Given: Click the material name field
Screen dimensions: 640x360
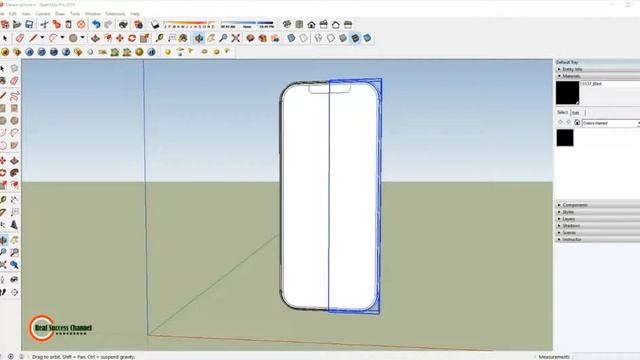Looking at the screenshot, I should coord(611,84).
